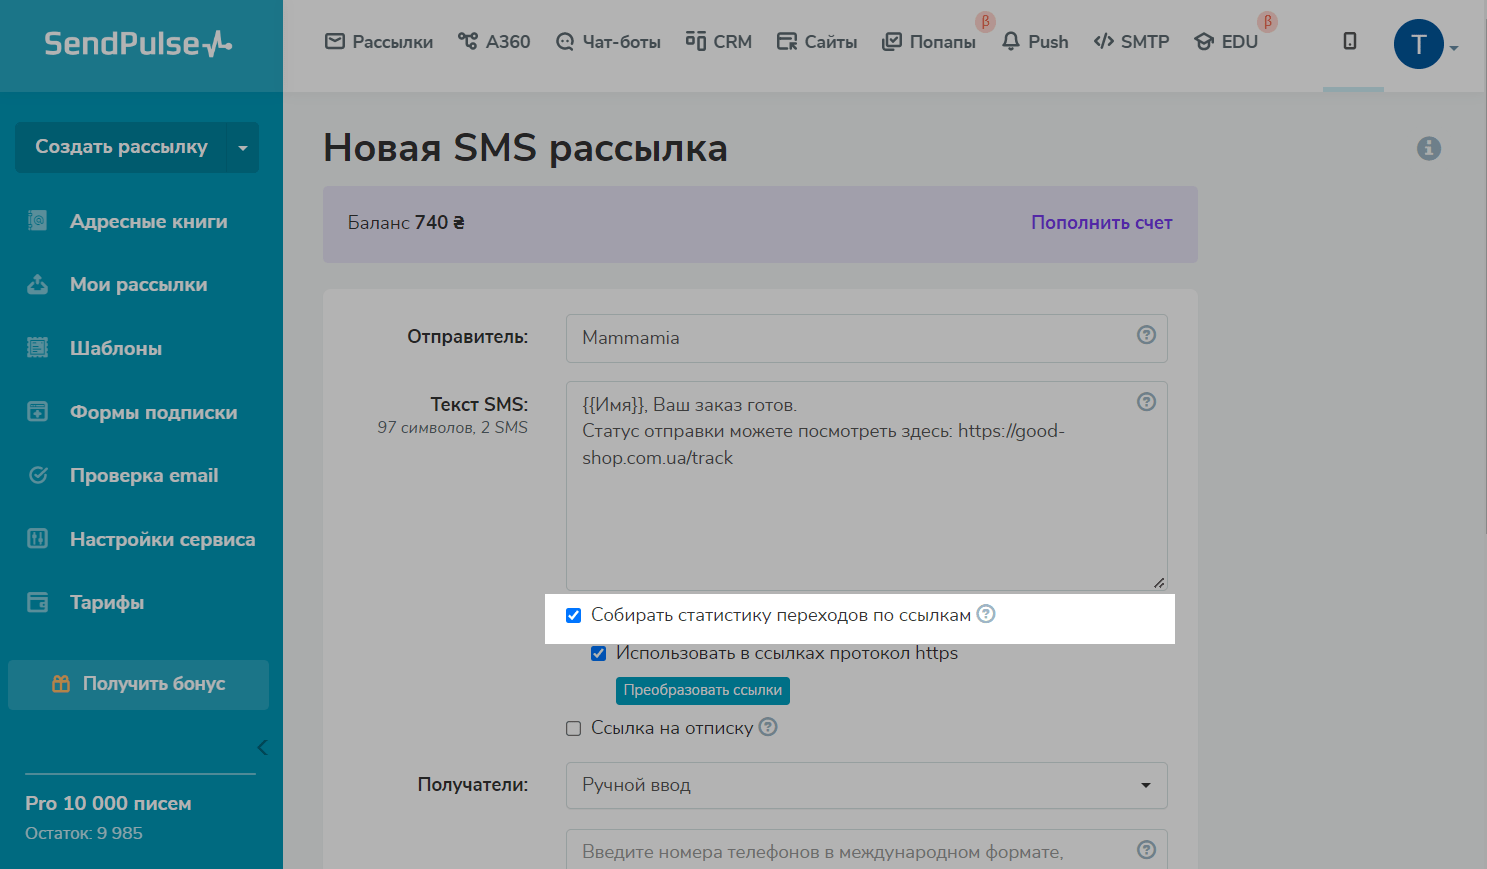Image resolution: width=1487 pixels, height=869 pixels.
Task: Click Создать рассылку button
Action: click(x=121, y=147)
